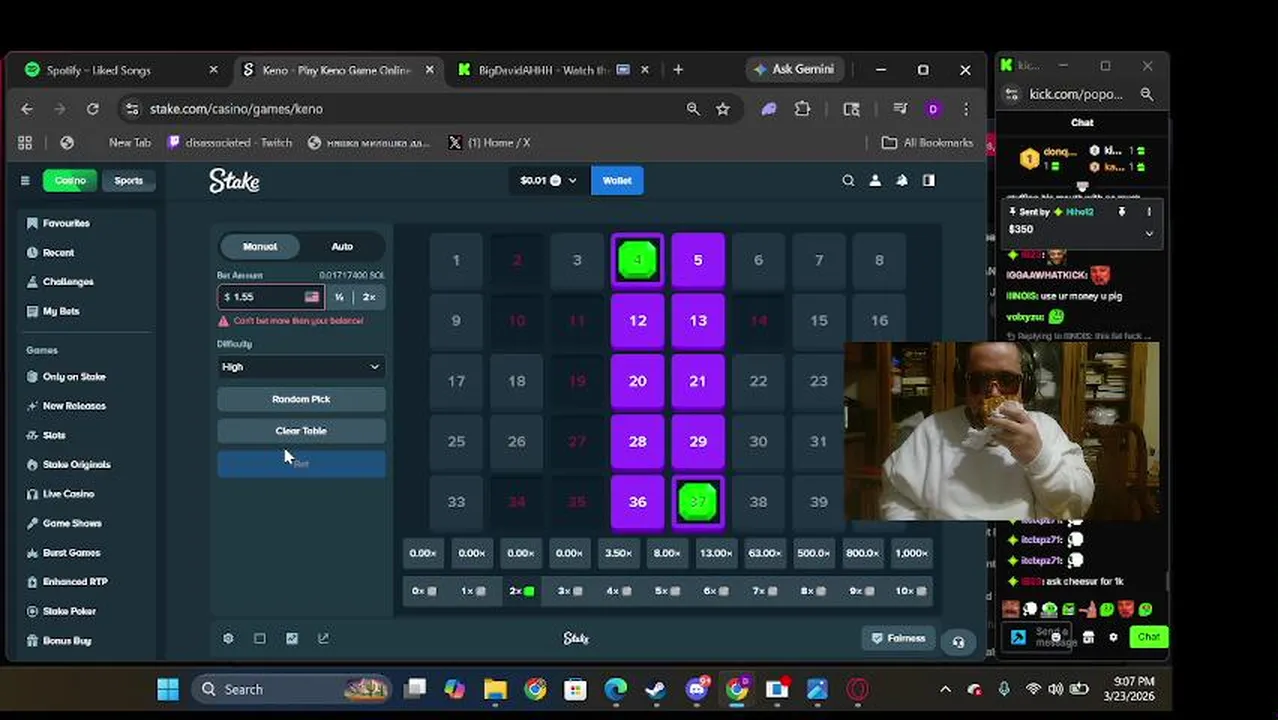
Task: Click the Wallet button
Action: click(617, 181)
